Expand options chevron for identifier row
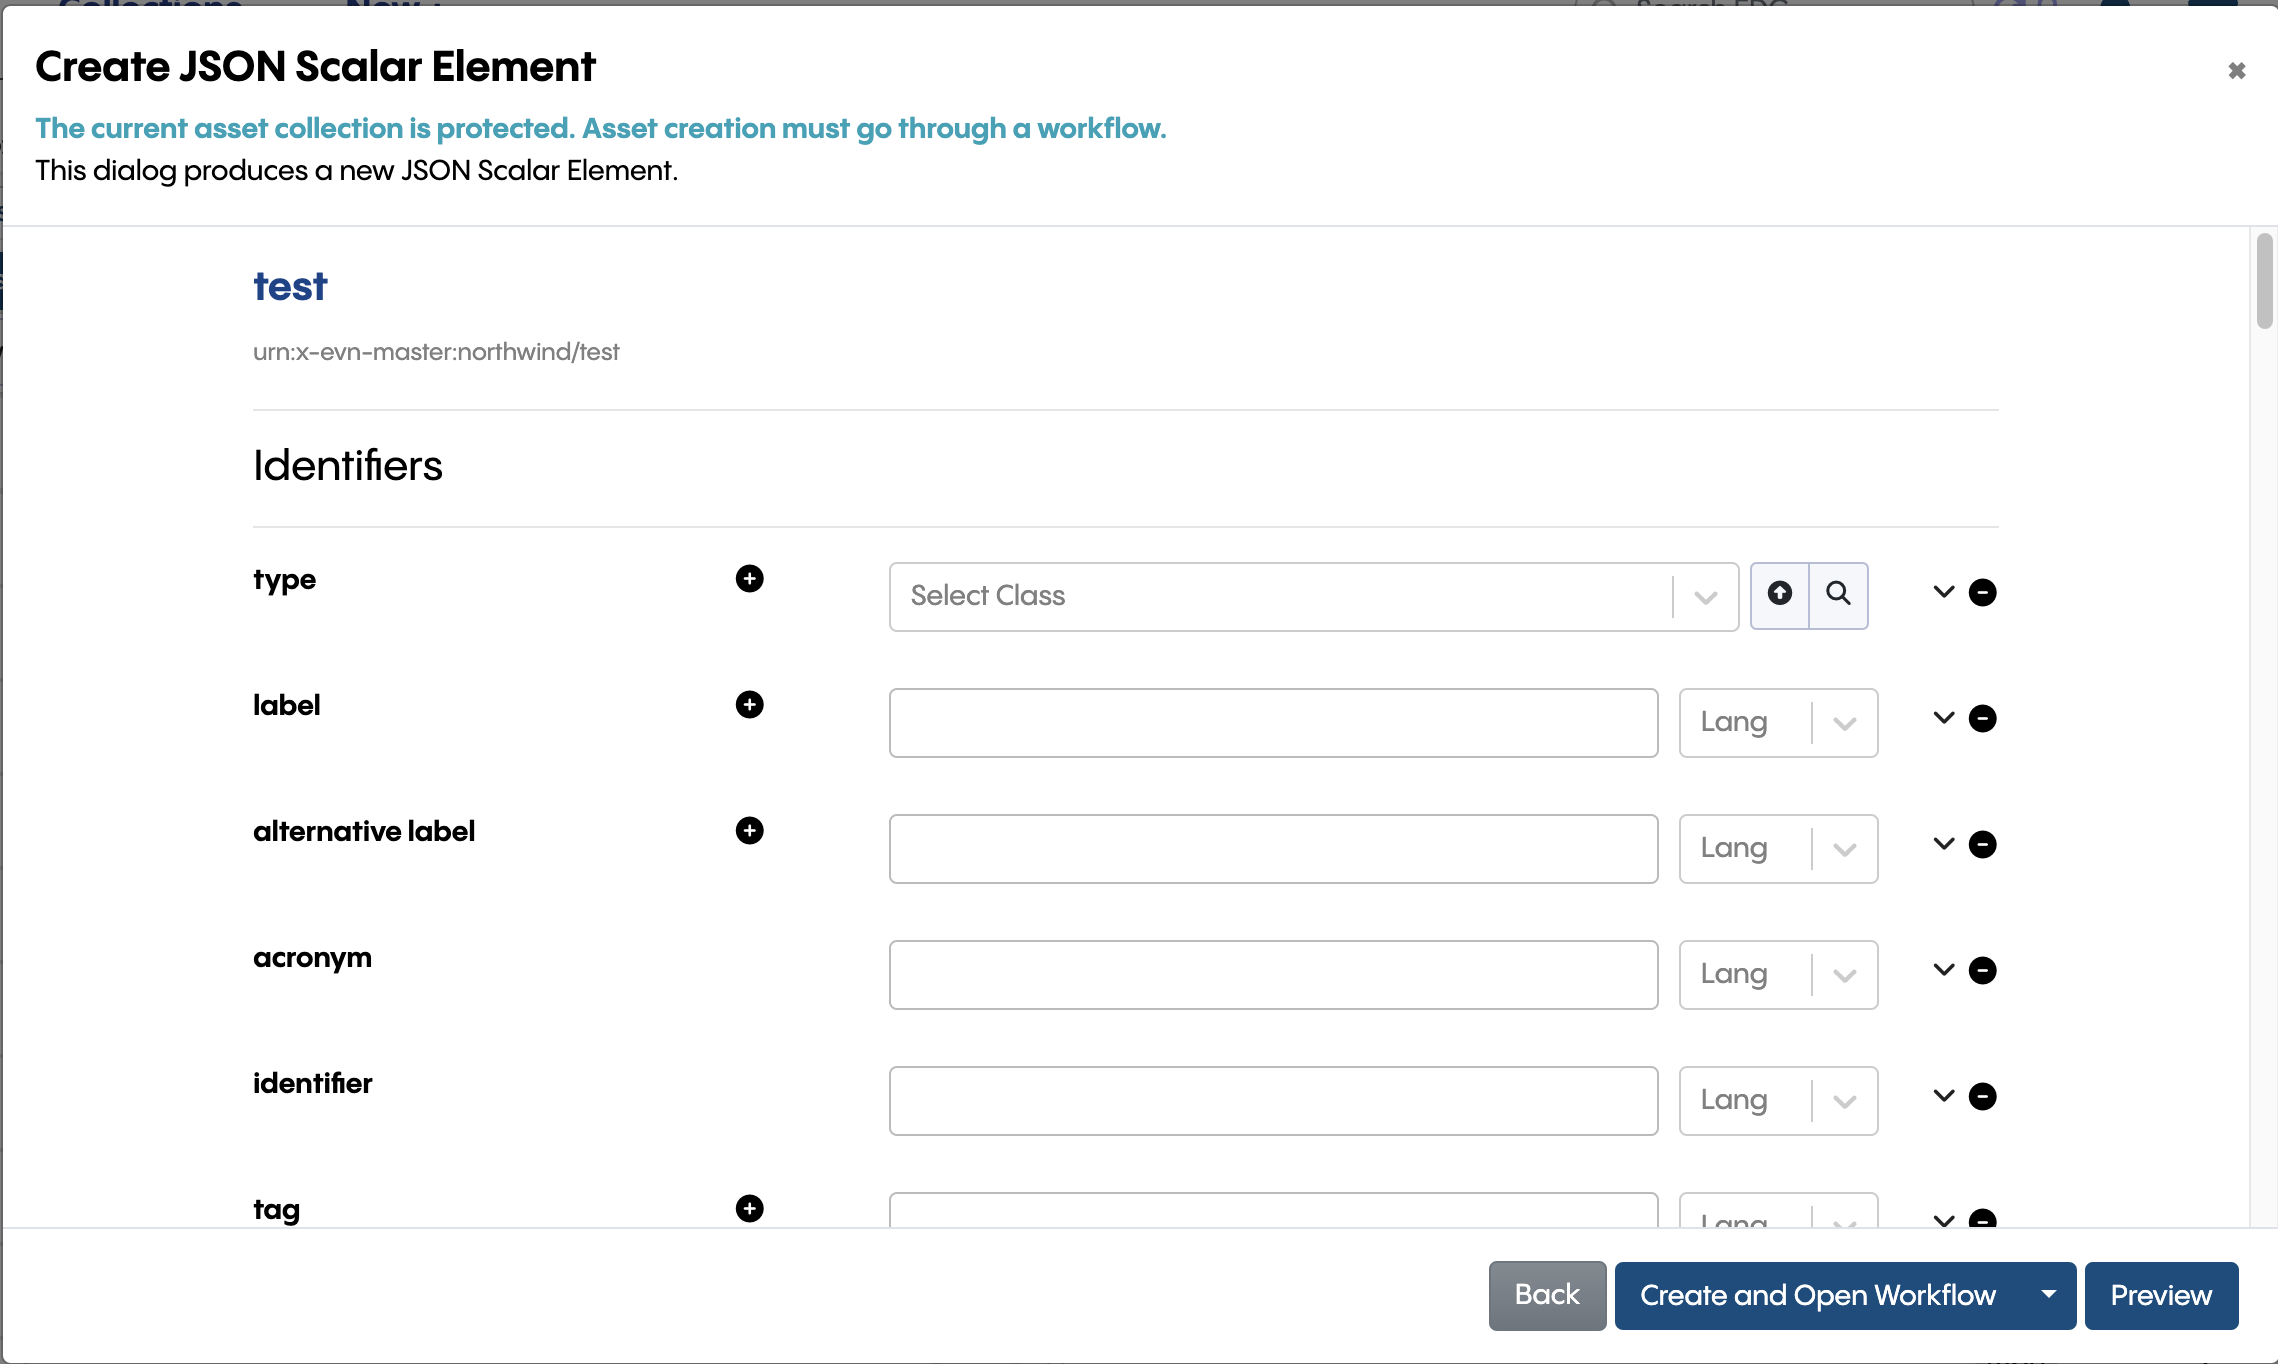2278x1364 pixels. point(1943,1096)
